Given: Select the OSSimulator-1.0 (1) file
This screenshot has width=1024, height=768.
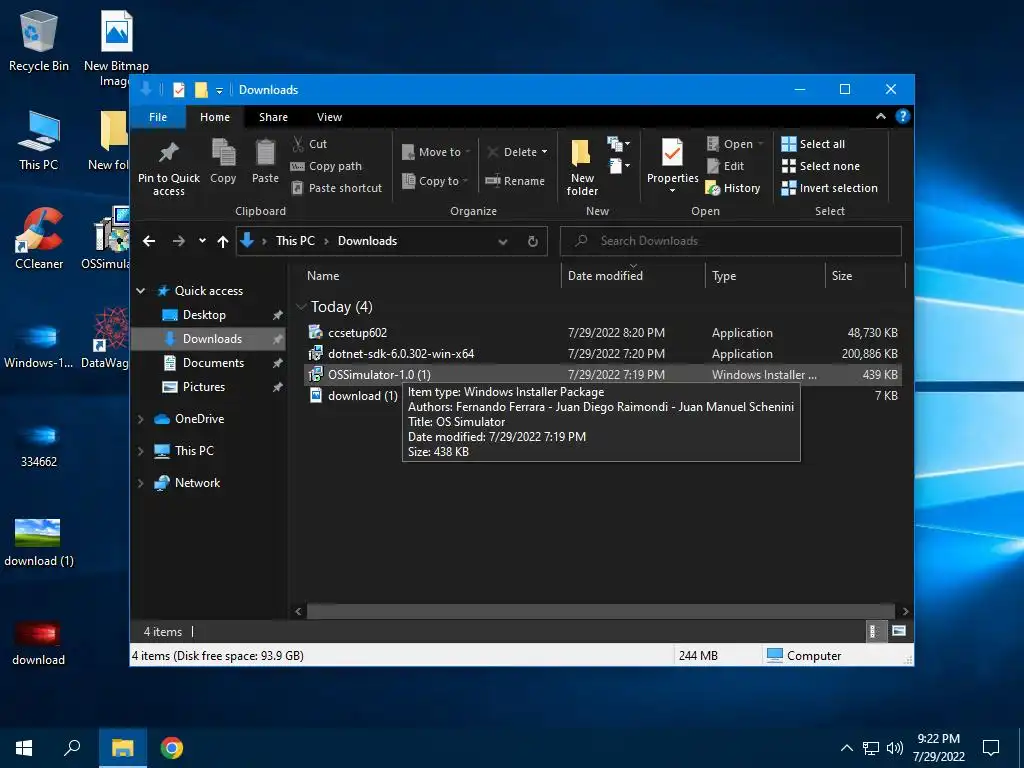Looking at the screenshot, I should click(x=602, y=374).
